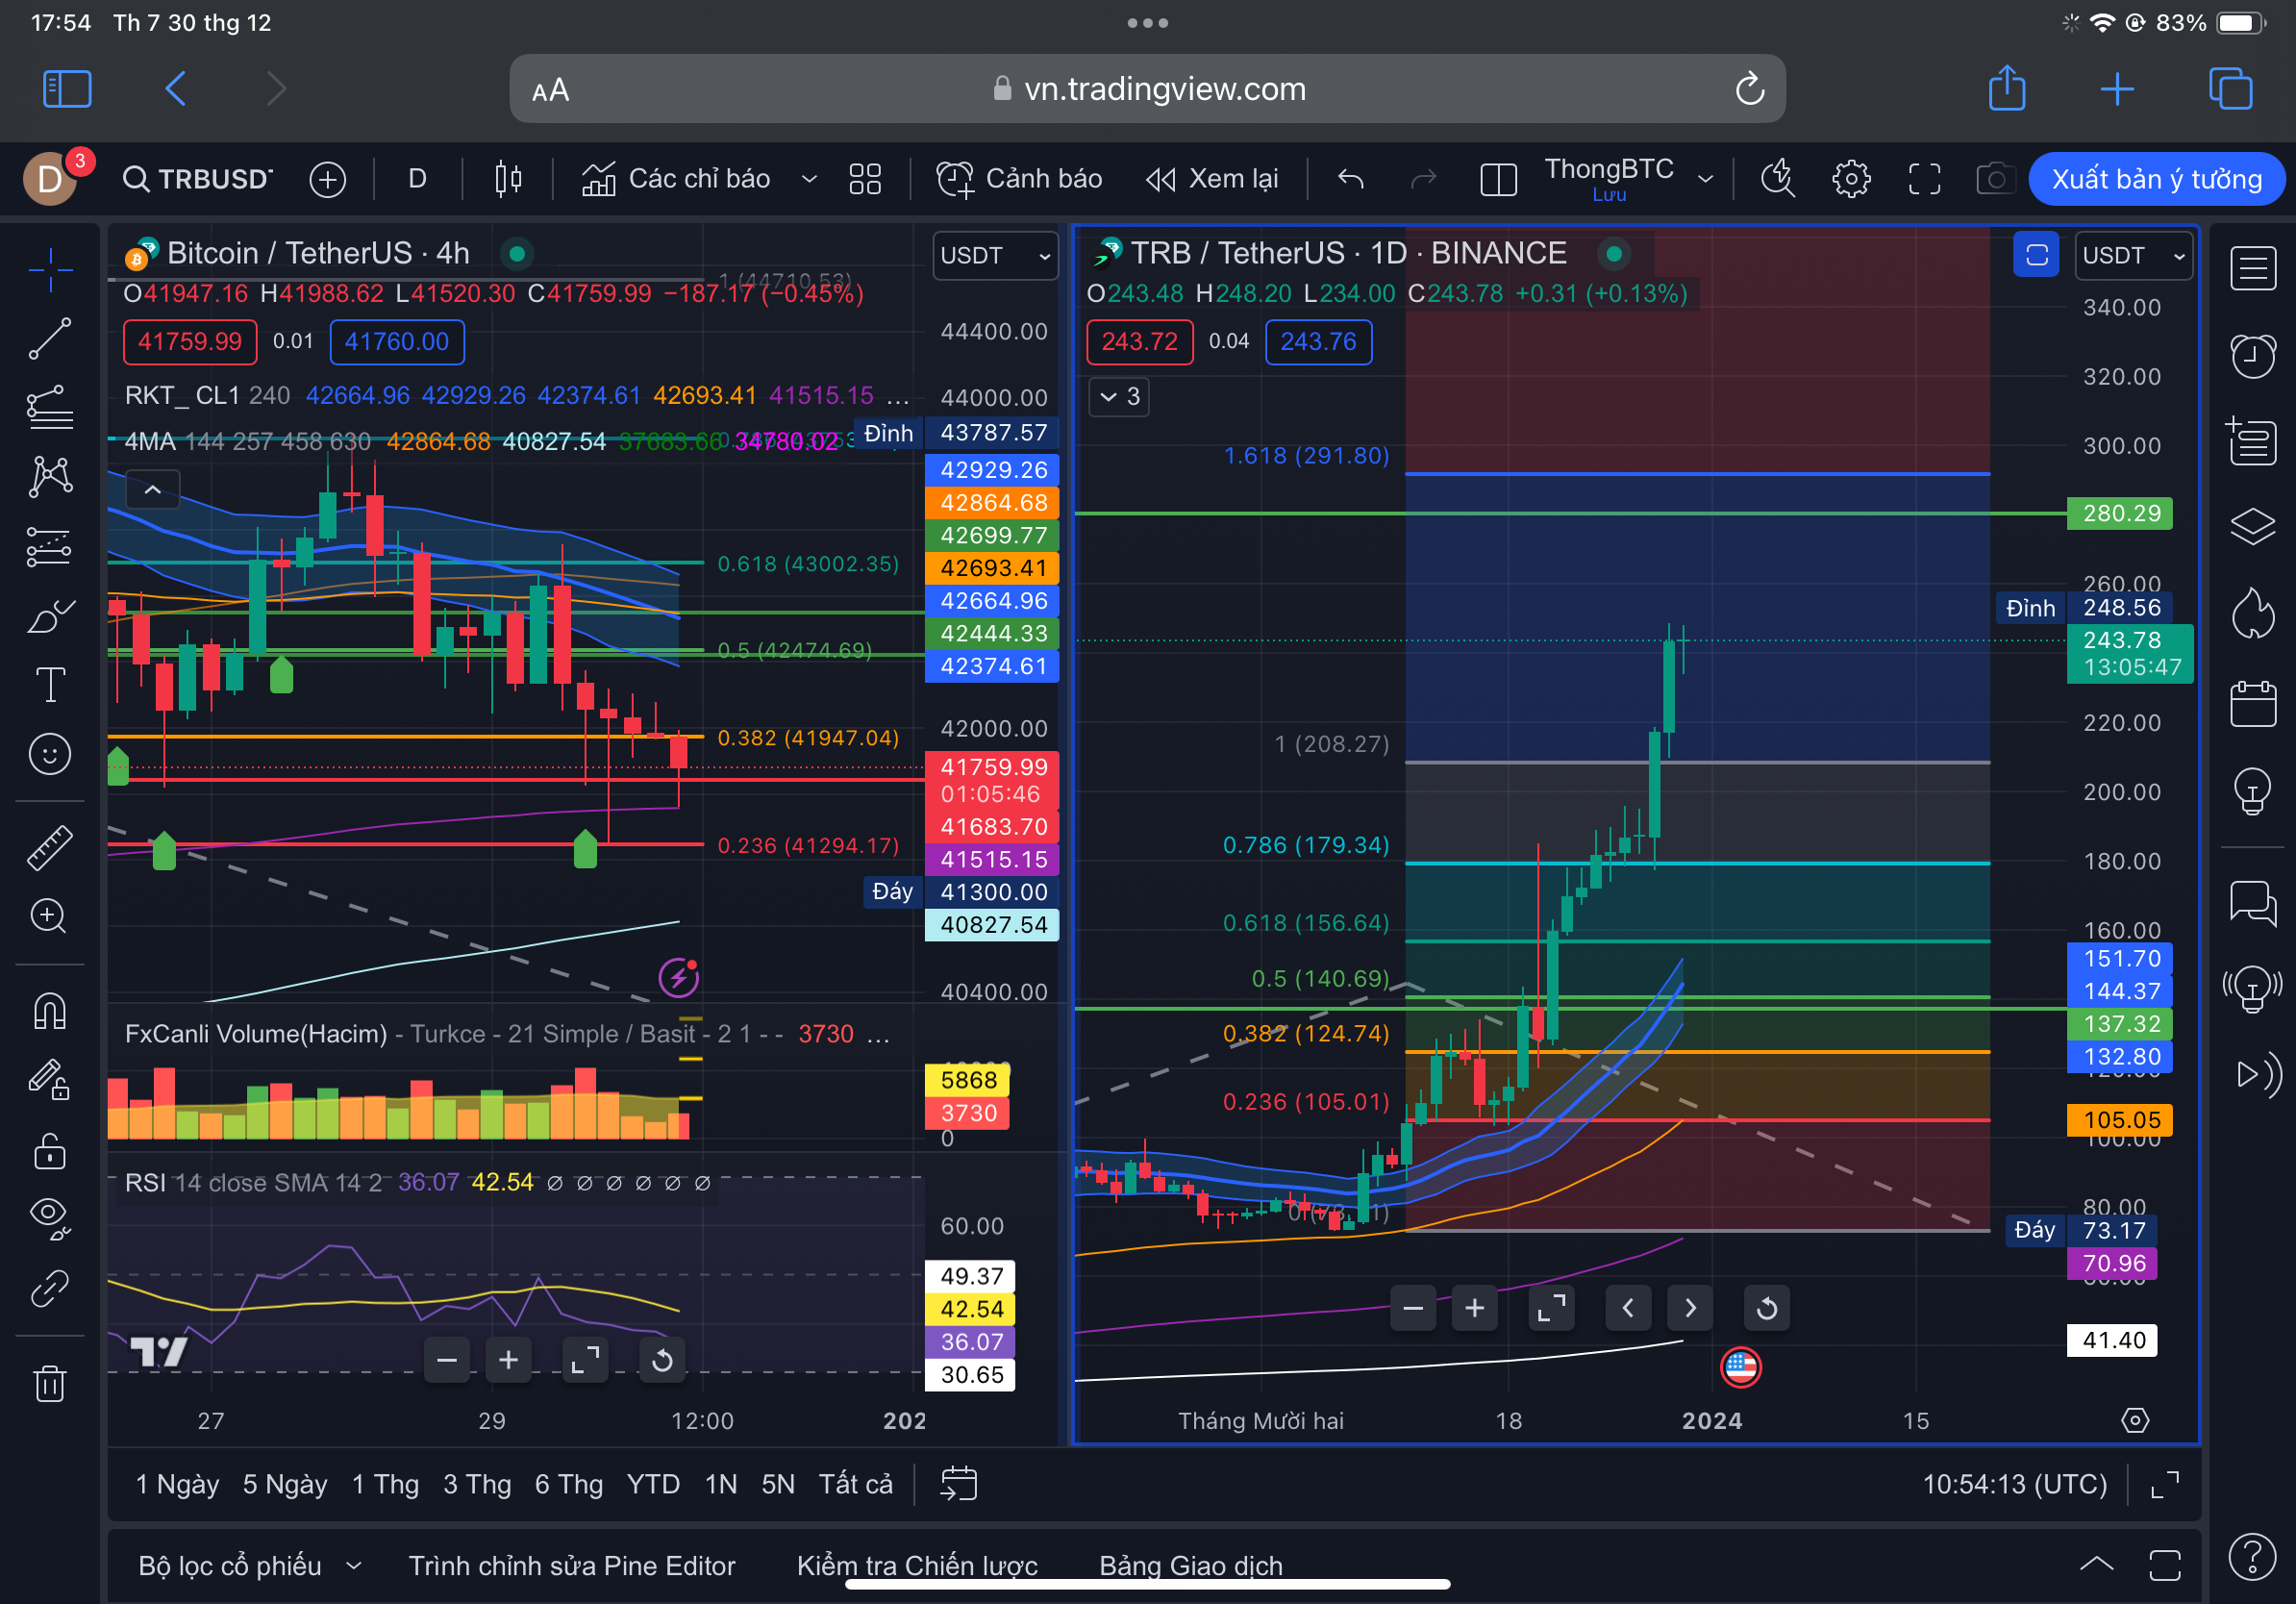Open the emoji icons tool
The height and width of the screenshot is (1604, 2296).
coord(50,754)
